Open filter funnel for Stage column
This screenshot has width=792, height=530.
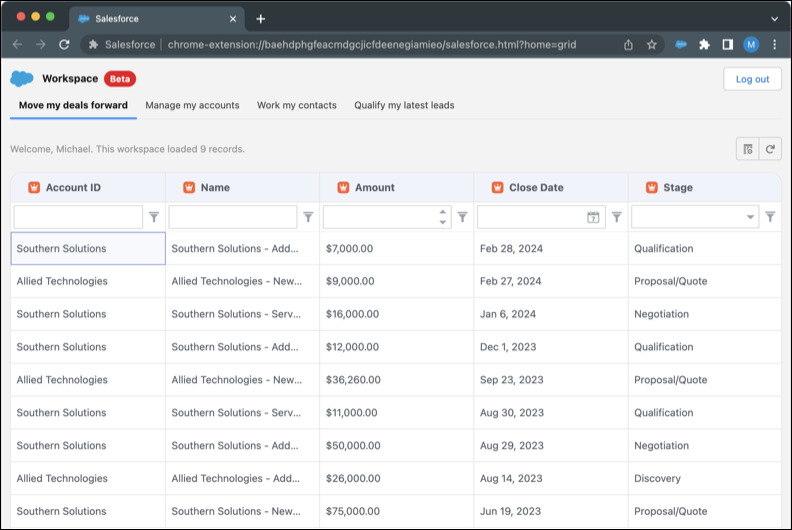click(x=770, y=217)
